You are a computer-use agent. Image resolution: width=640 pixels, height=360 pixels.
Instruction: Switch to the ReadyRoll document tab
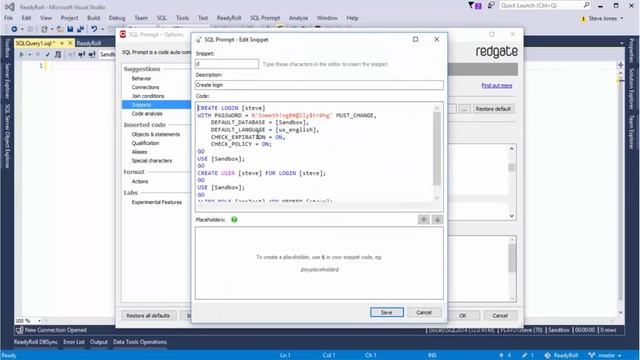(x=89, y=43)
